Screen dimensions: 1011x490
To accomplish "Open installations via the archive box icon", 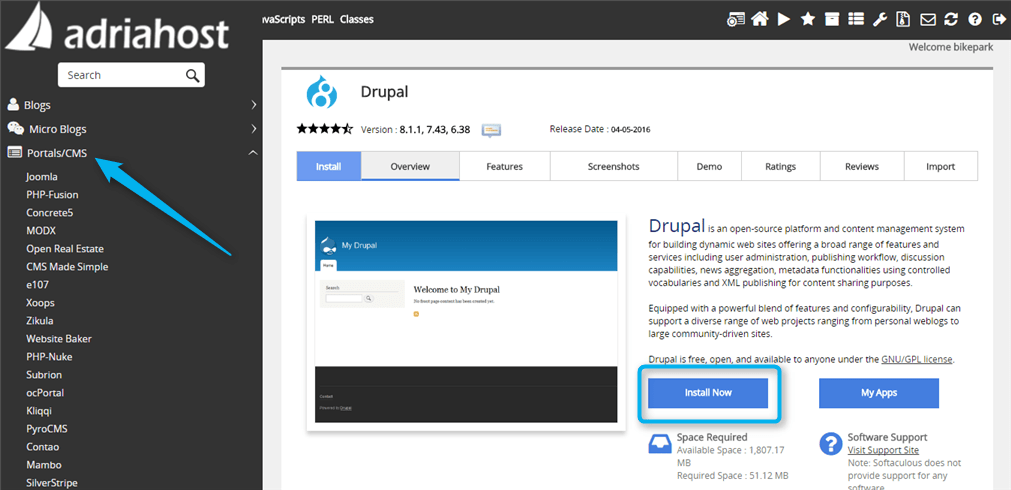I will 832,19.
